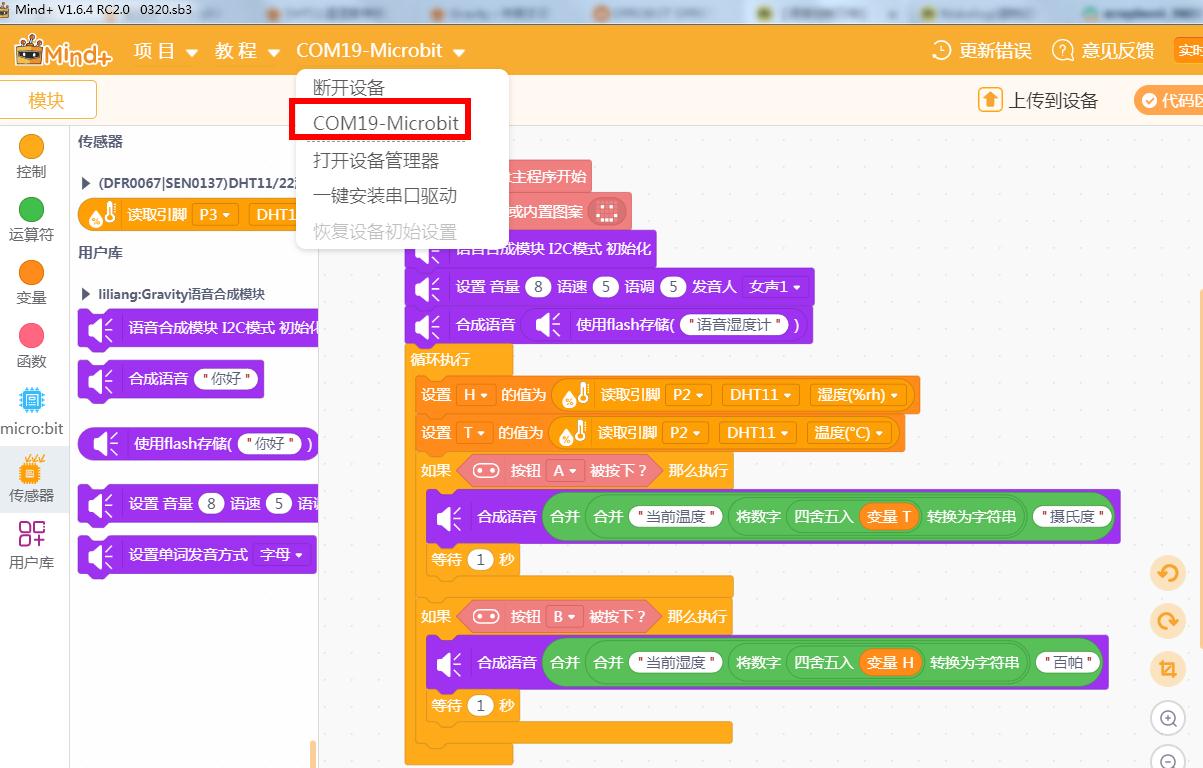
Task: Open DHT11 dropdown in temperature block
Action: [x=757, y=433]
